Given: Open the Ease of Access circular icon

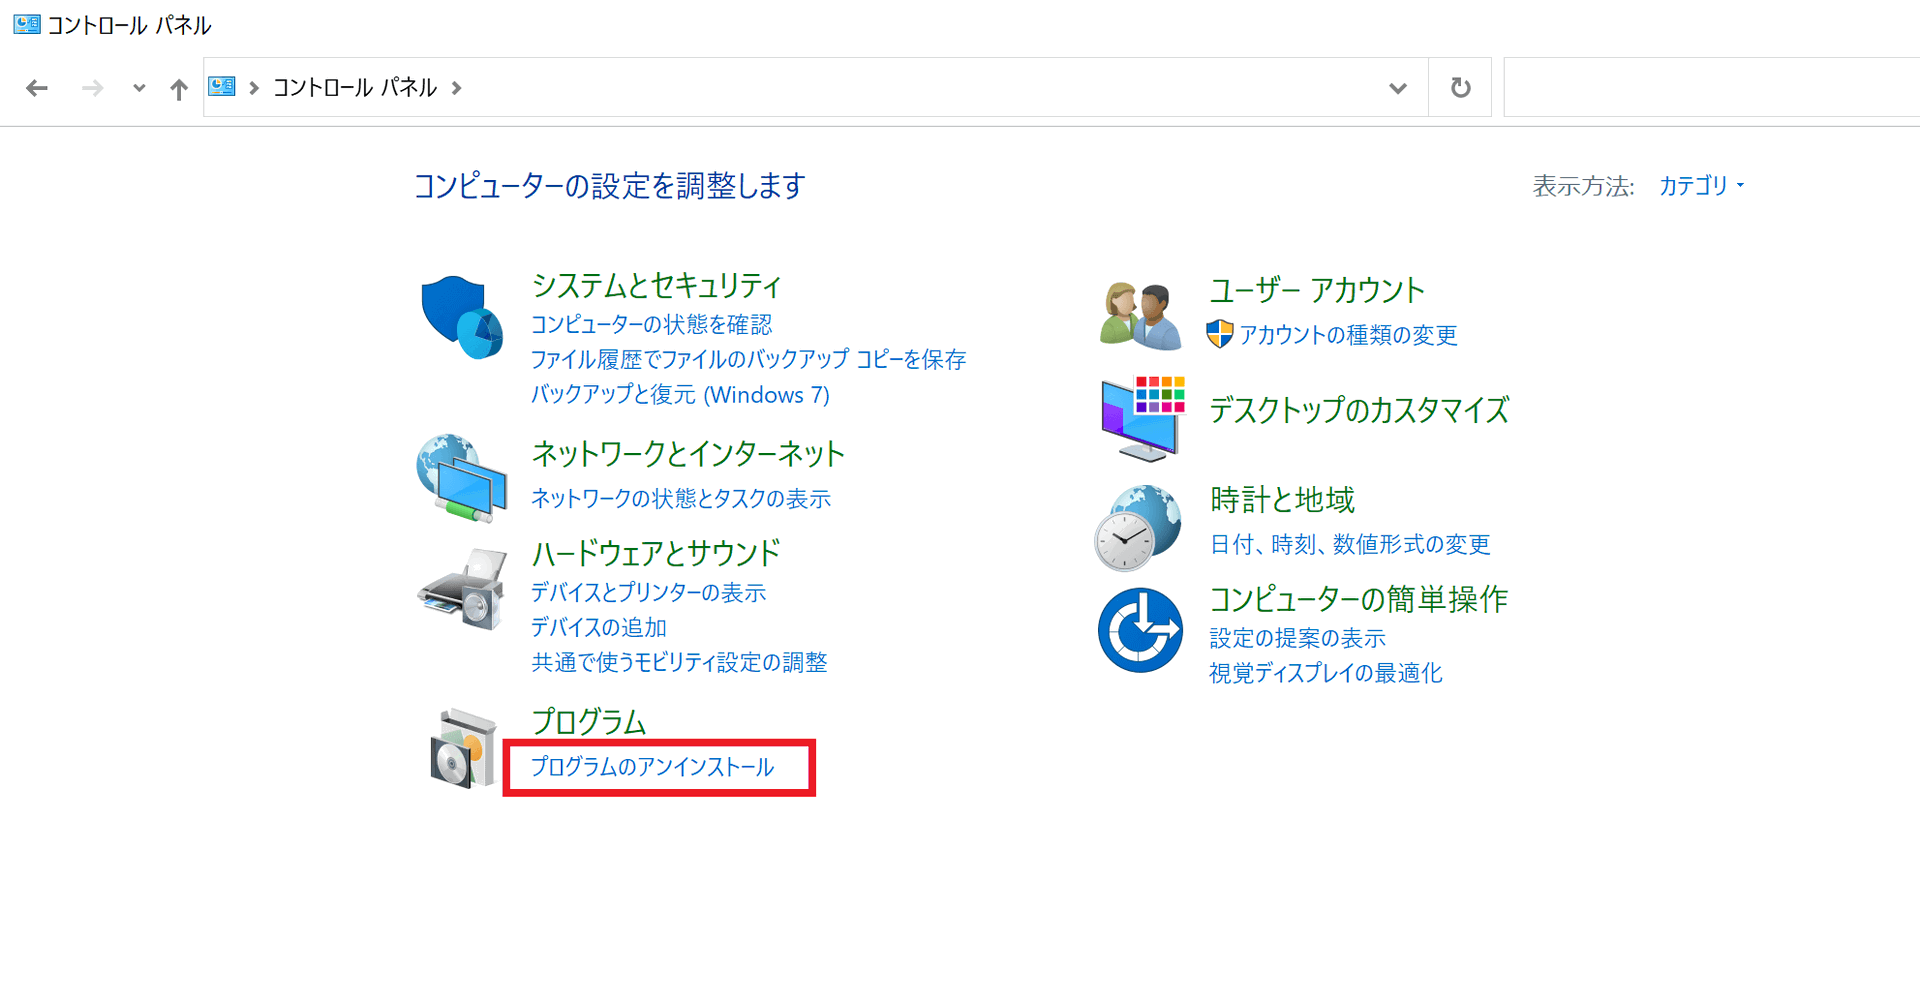Looking at the screenshot, I should click(x=1140, y=630).
